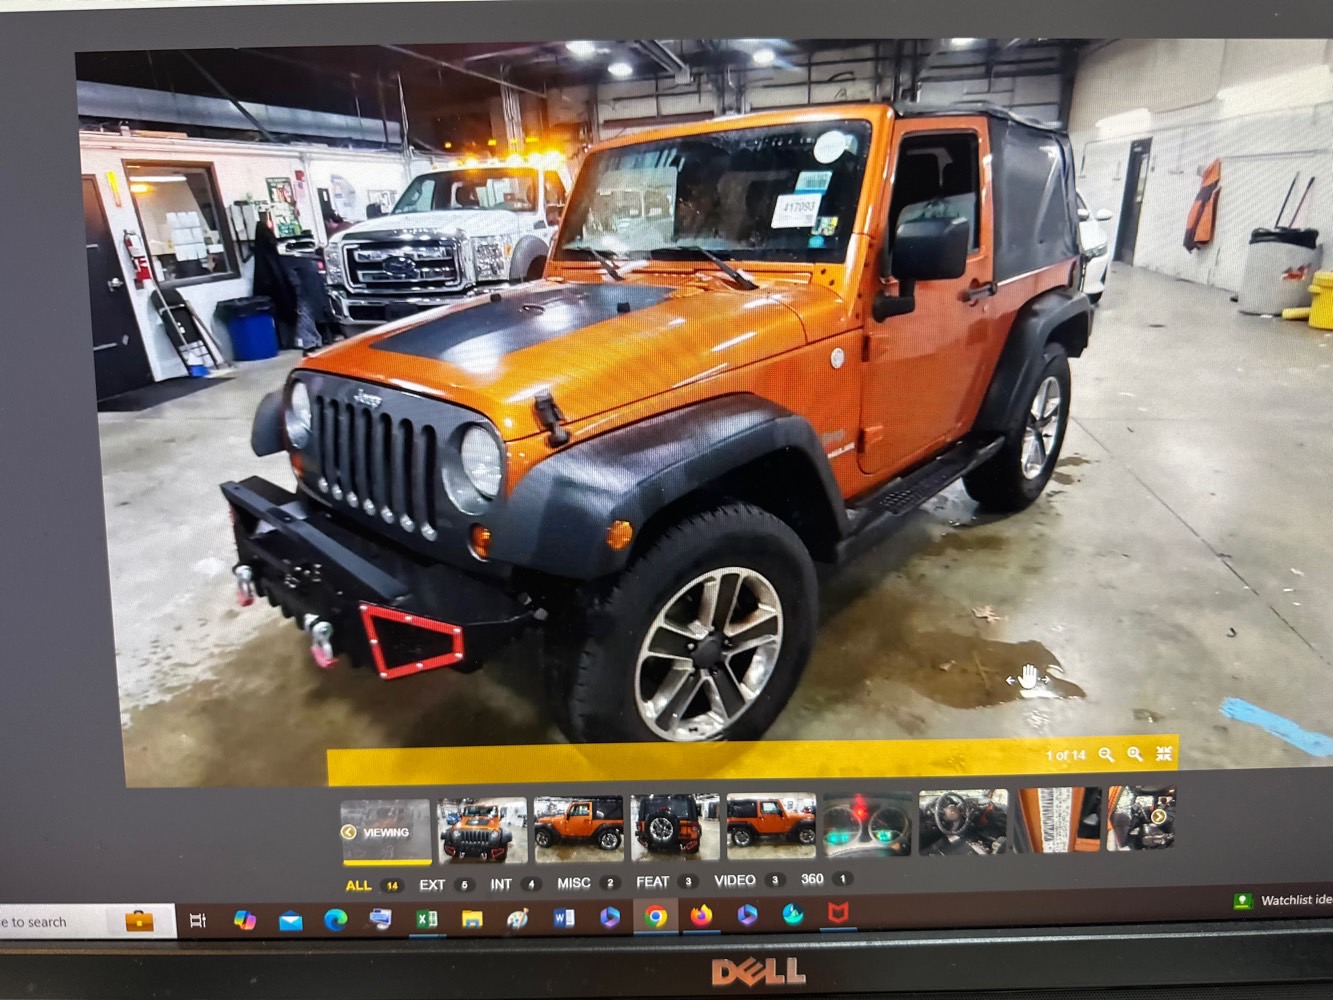
Task: Open the right side-view Jeep thumbnail
Action: (771, 825)
